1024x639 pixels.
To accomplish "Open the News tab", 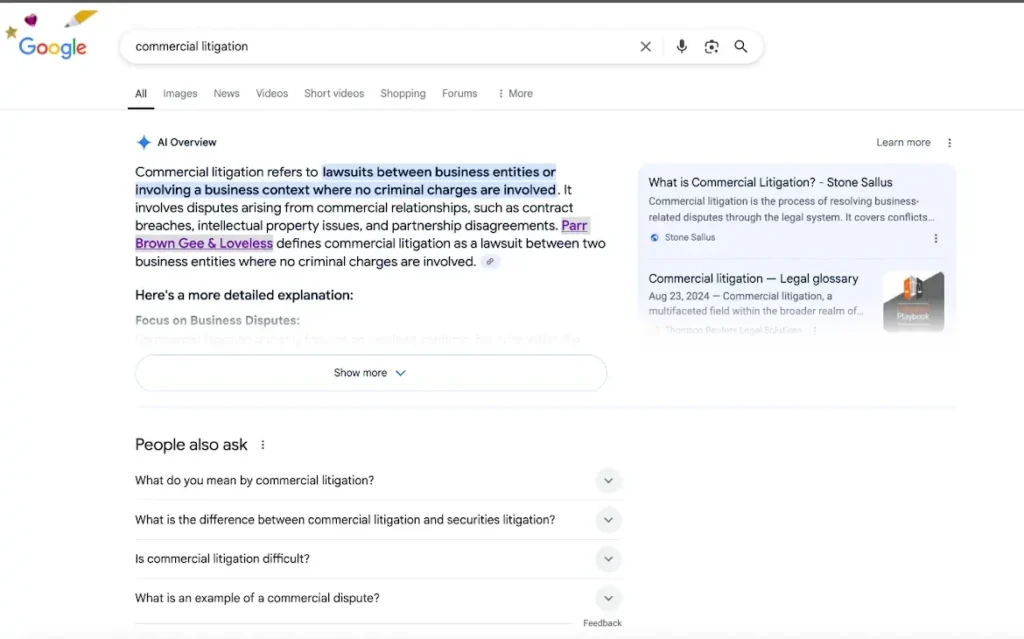I will coord(226,93).
